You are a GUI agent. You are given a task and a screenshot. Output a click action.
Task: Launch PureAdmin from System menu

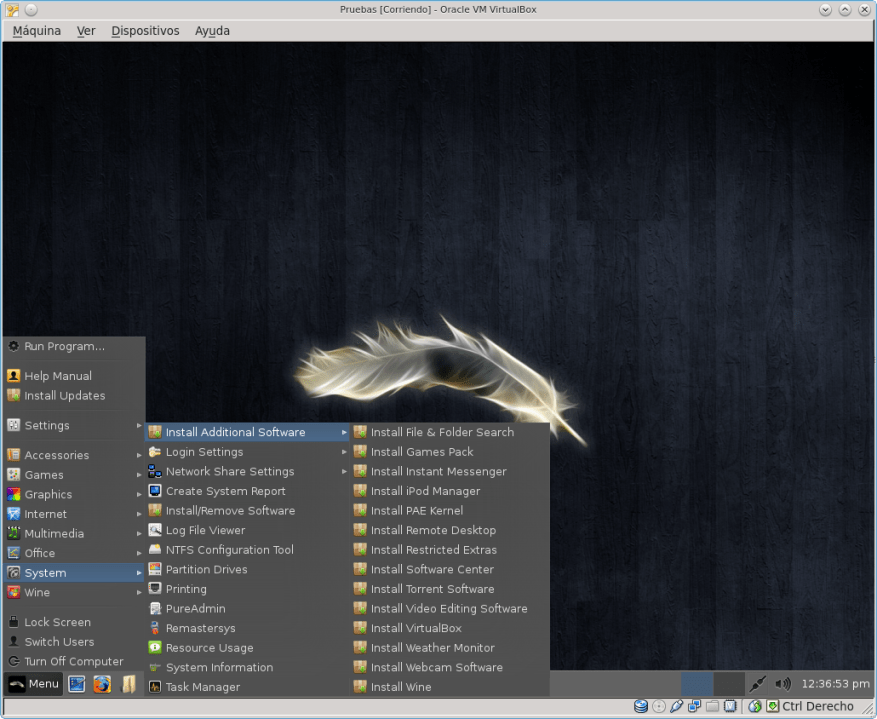(x=194, y=608)
